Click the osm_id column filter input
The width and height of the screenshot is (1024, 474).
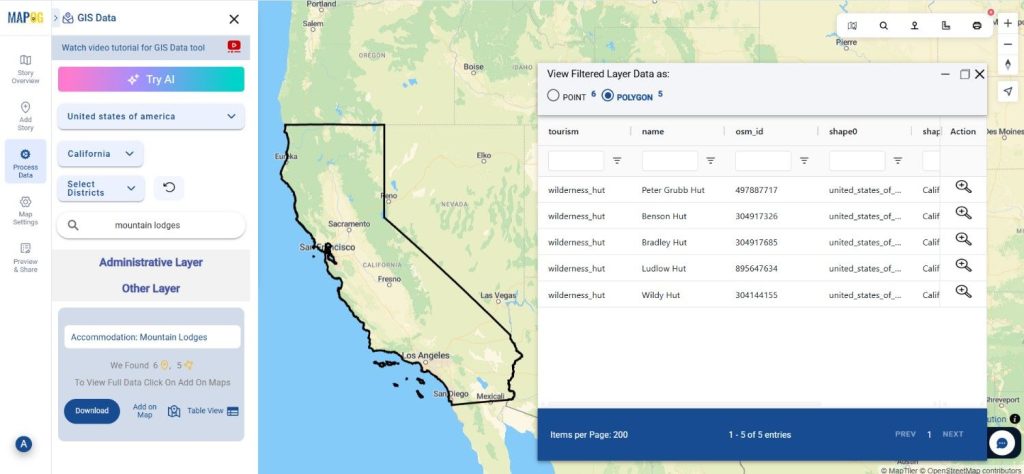(x=763, y=160)
